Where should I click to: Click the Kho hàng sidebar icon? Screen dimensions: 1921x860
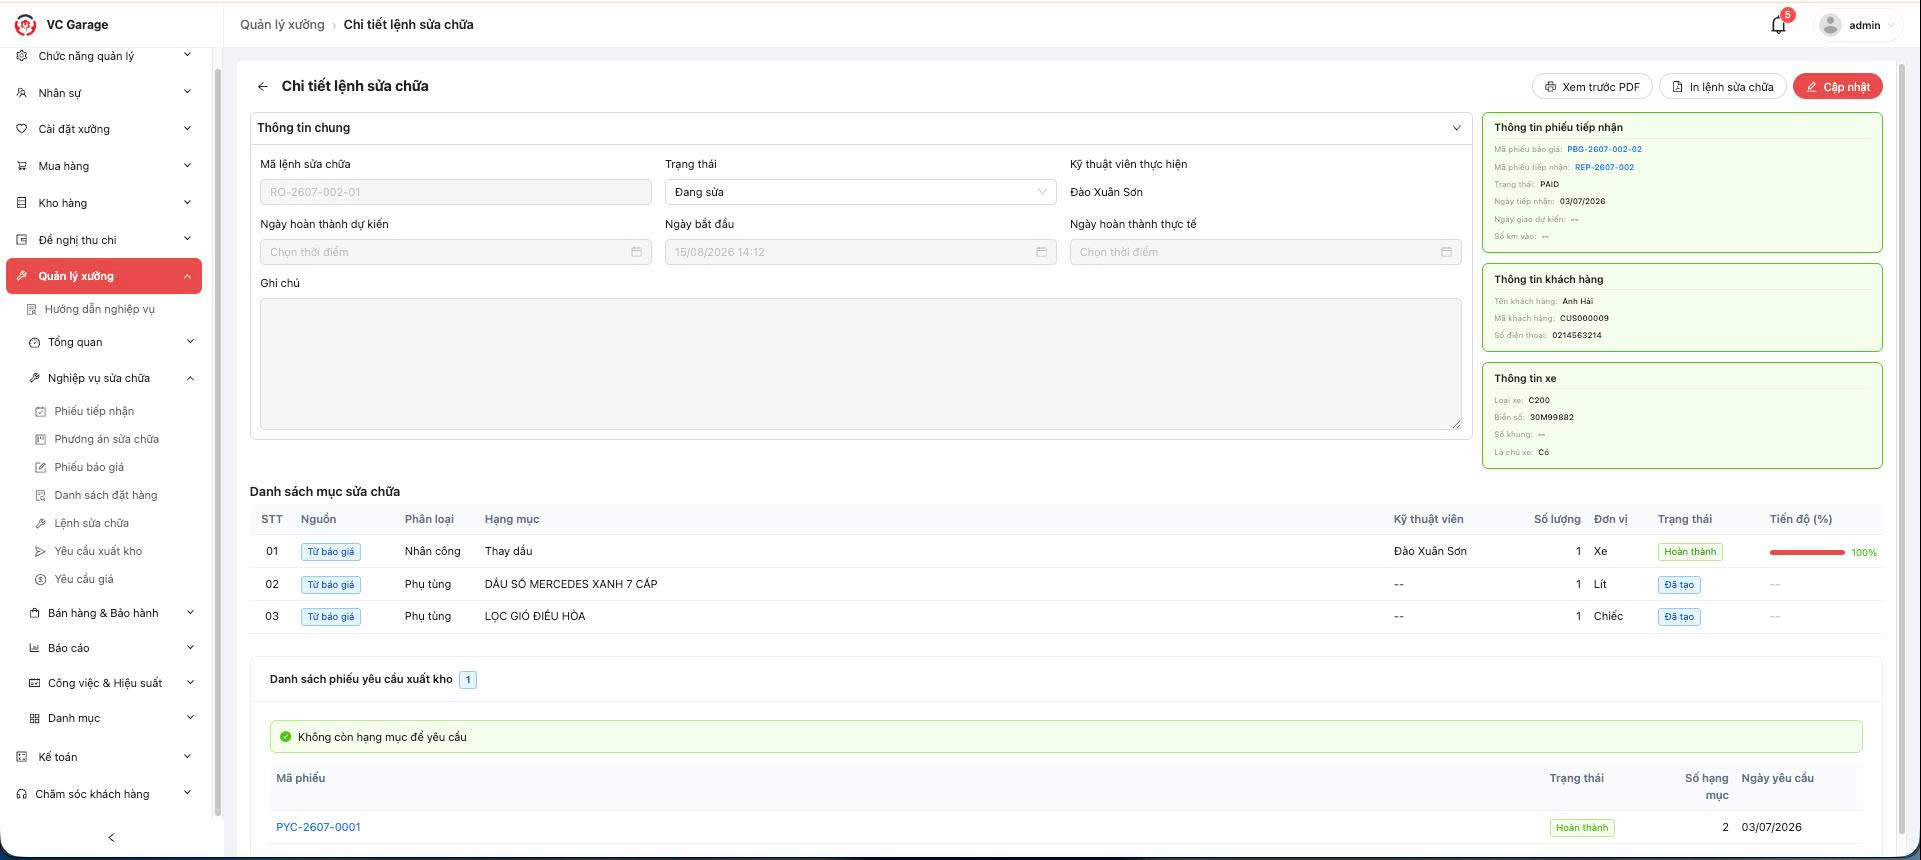[x=22, y=203]
